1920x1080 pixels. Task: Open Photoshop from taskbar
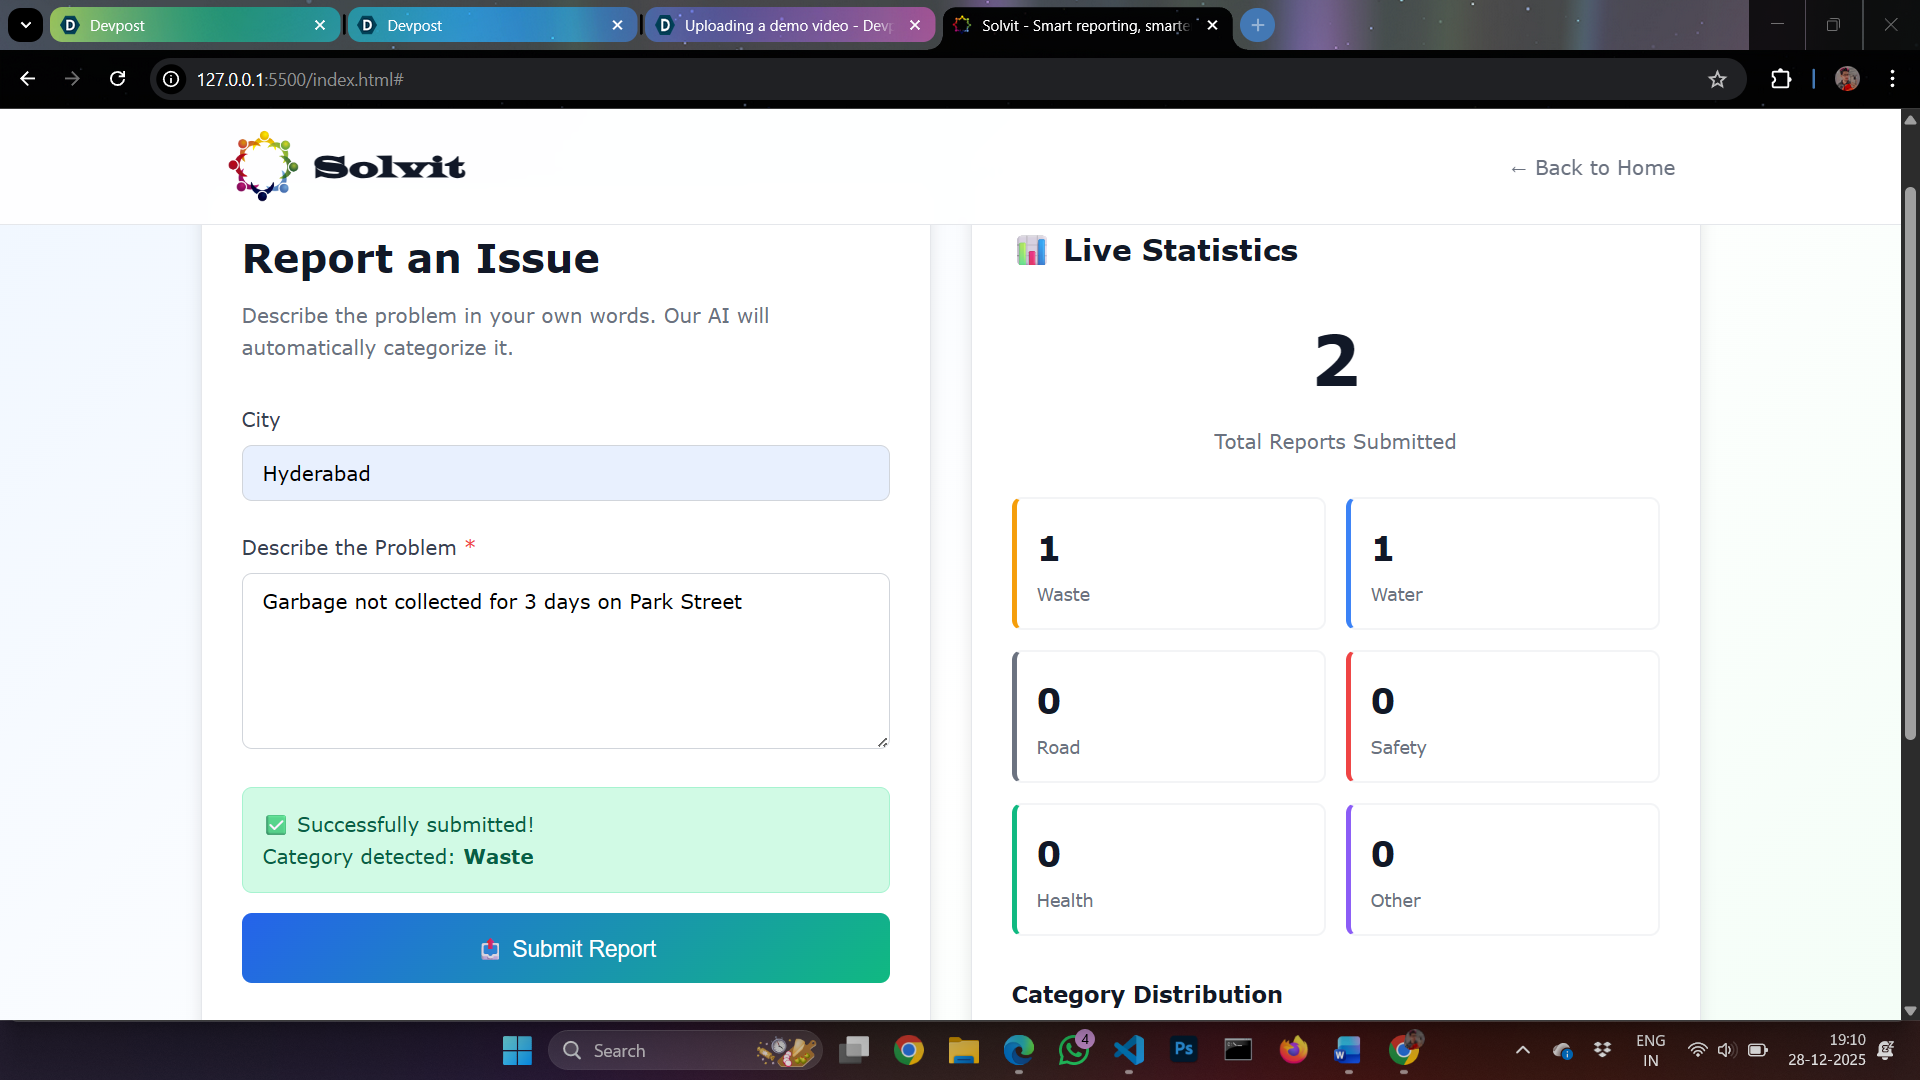[1184, 1050]
